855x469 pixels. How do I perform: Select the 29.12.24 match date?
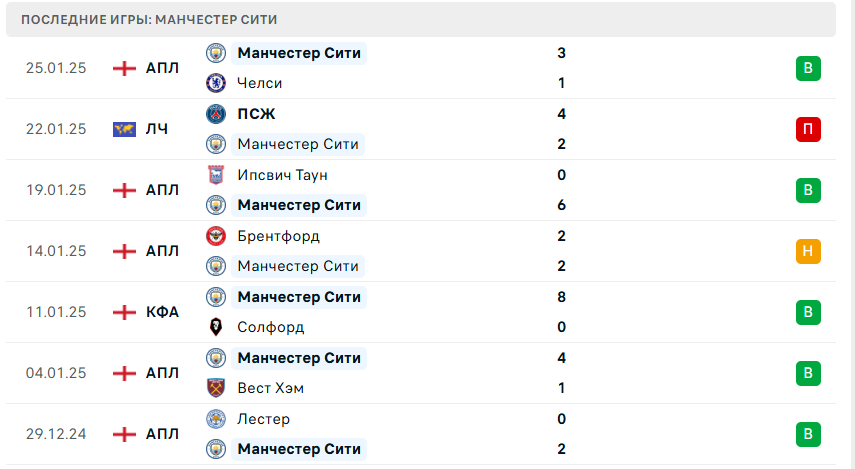pos(56,434)
